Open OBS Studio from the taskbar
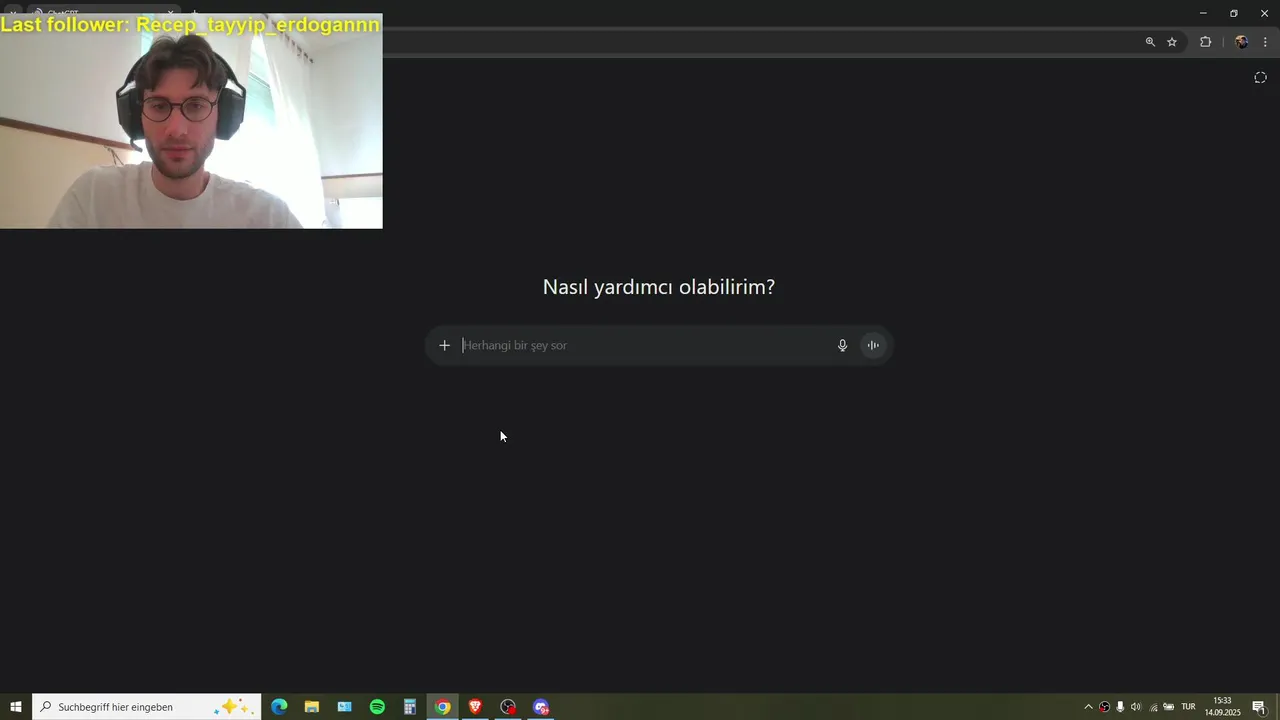This screenshot has height=720, width=1280. tap(508, 707)
